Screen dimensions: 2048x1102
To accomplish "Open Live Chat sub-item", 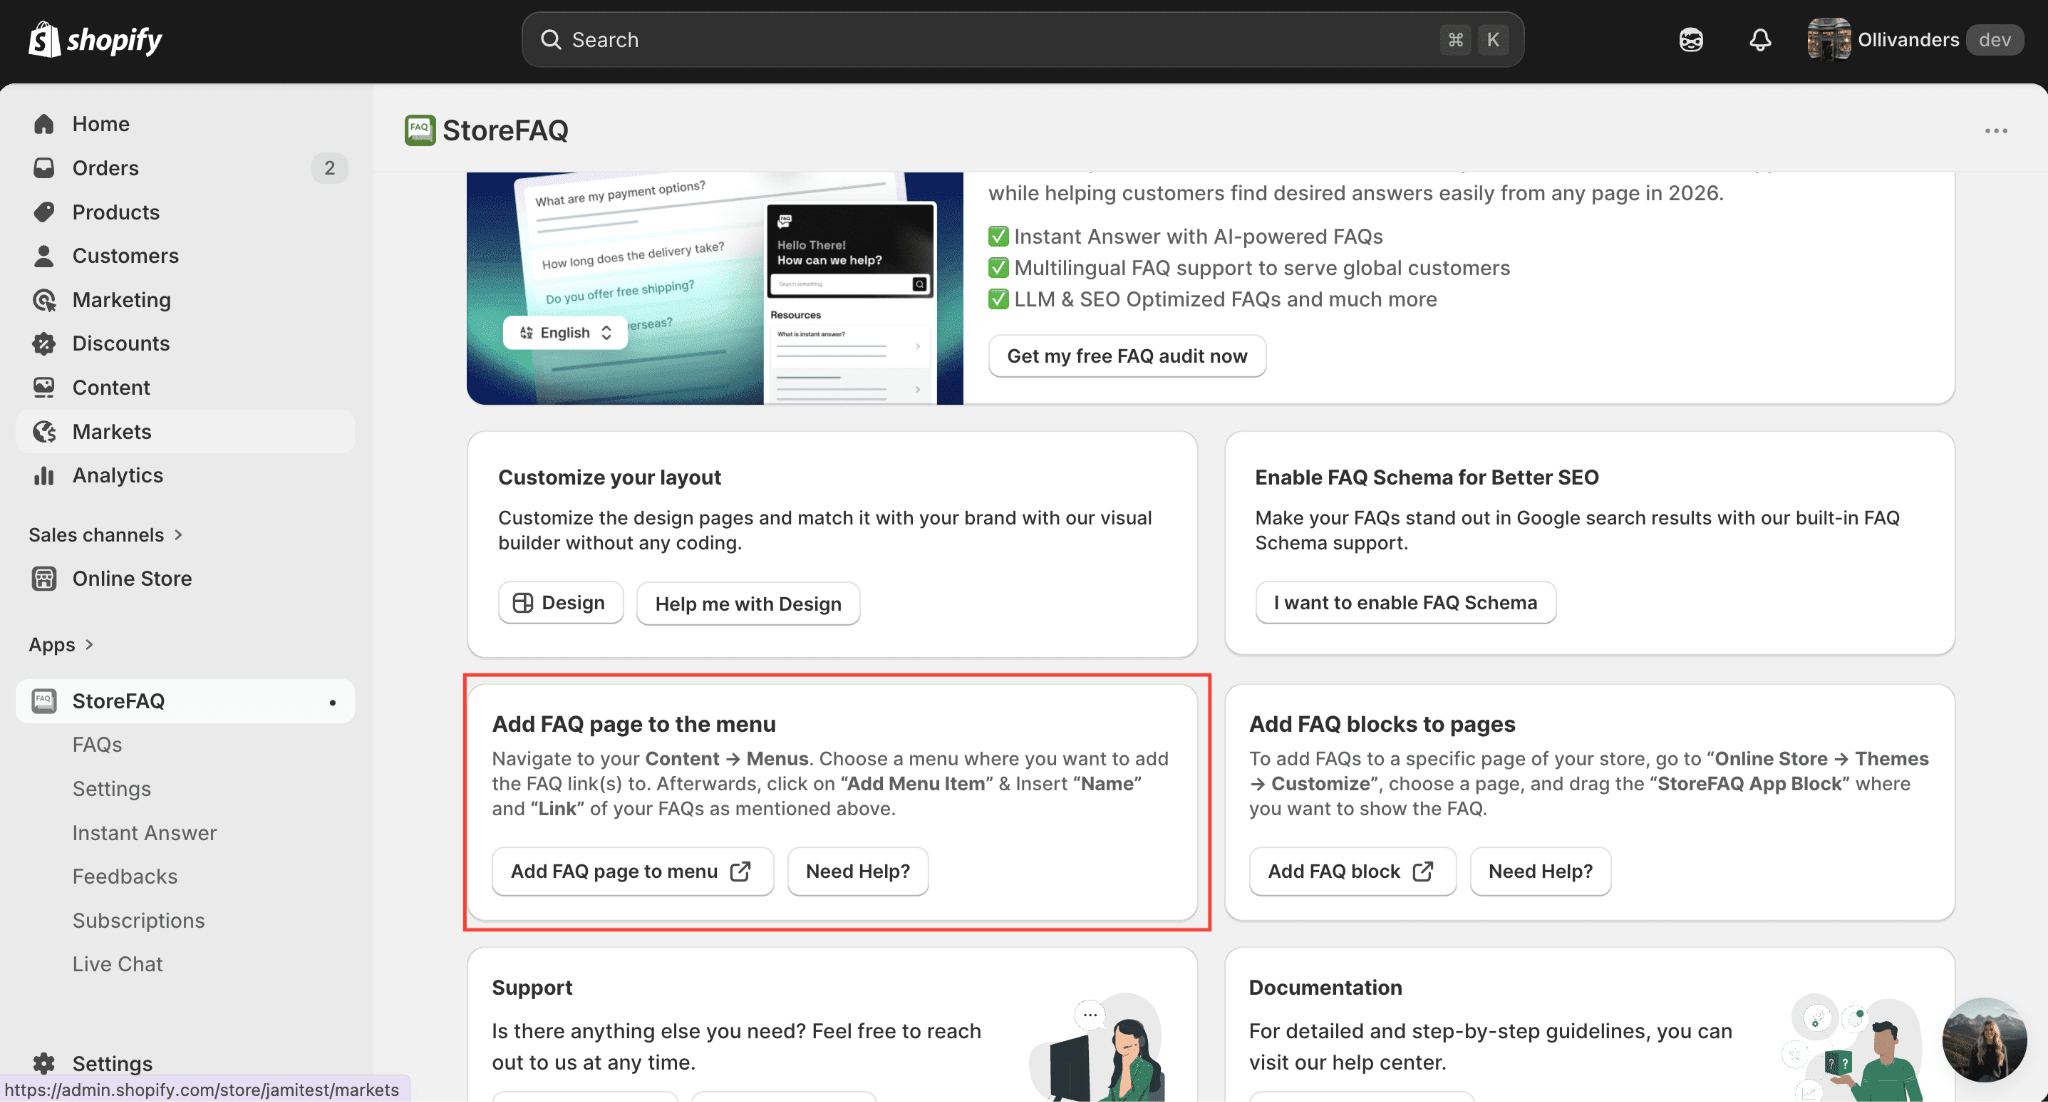I will [x=118, y=964].
